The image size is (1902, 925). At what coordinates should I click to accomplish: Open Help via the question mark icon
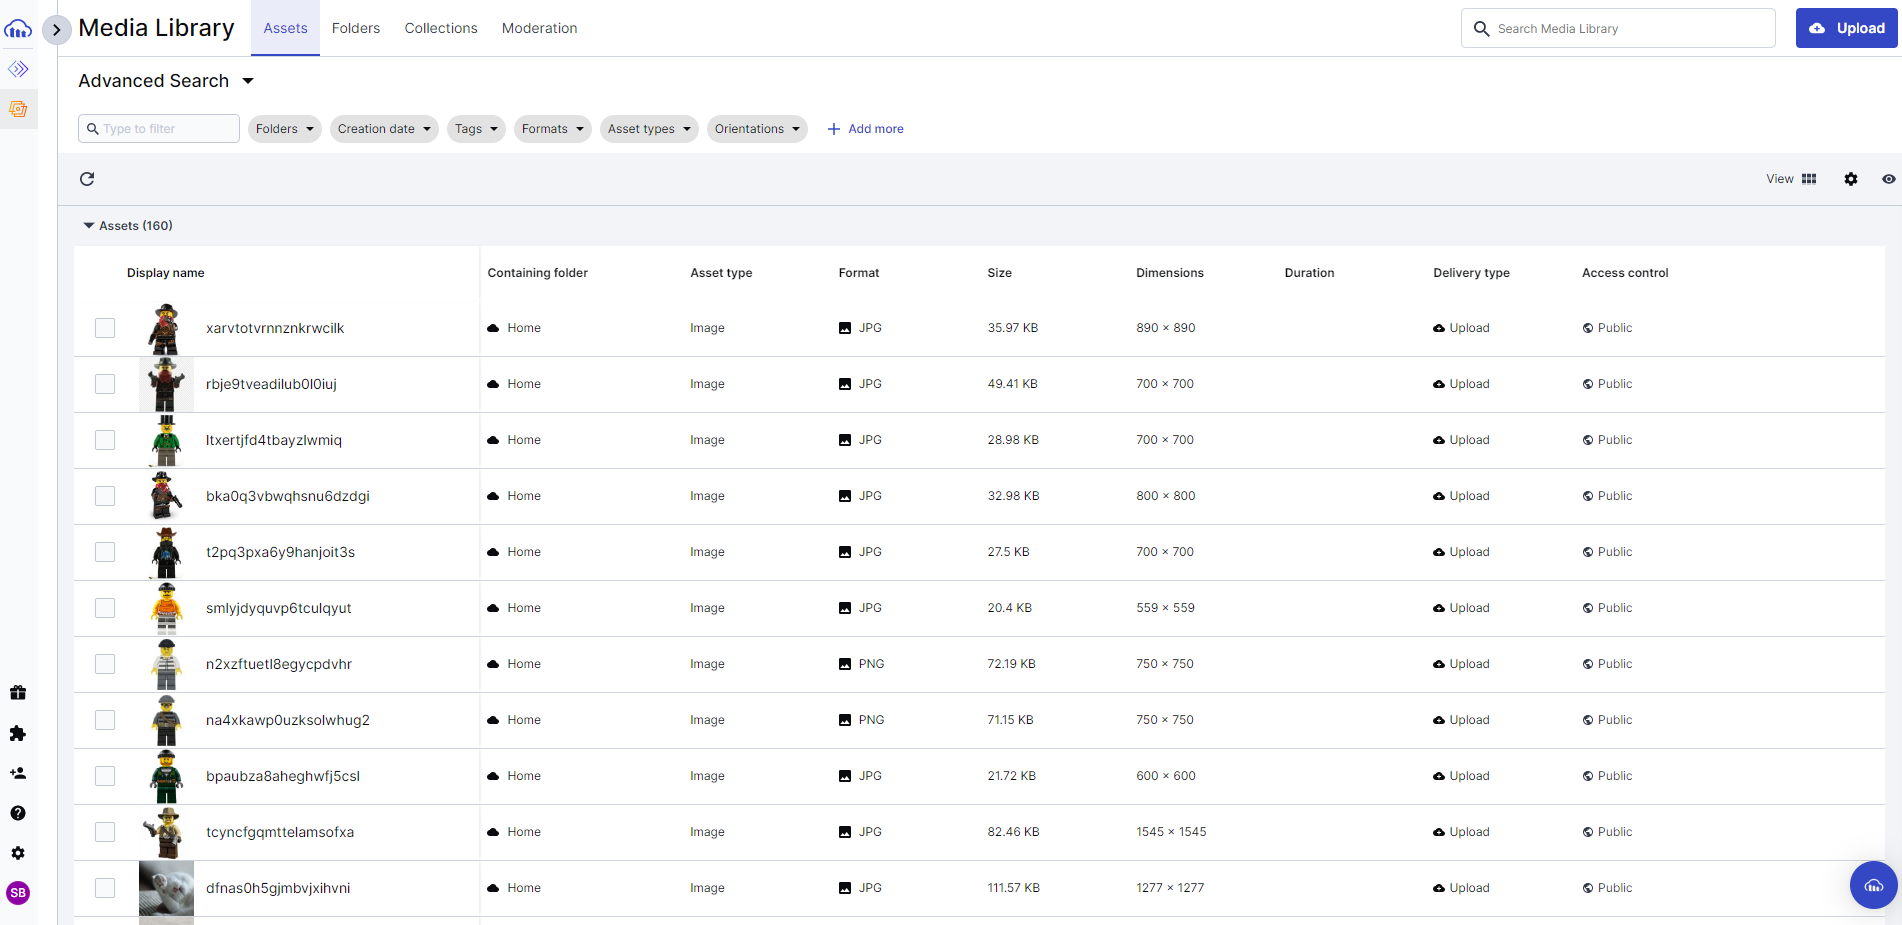[x=18, y=813]
